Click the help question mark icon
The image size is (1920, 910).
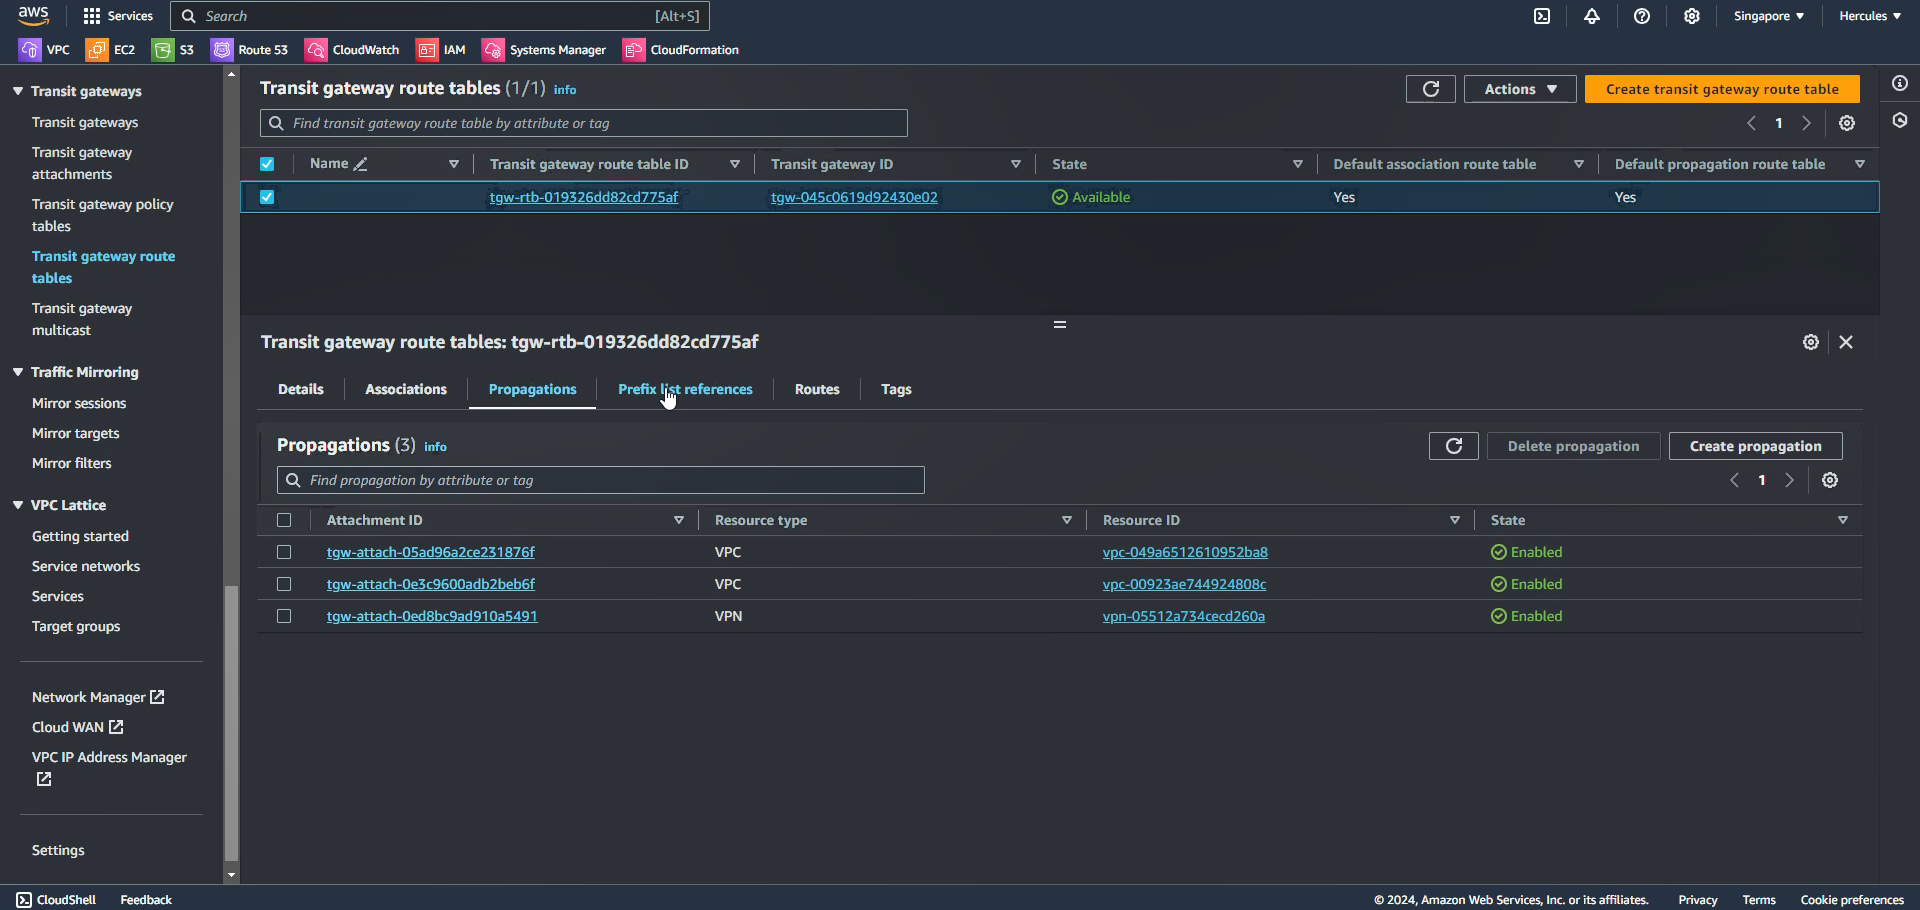pyautogui.click(x=1642, y=16)
